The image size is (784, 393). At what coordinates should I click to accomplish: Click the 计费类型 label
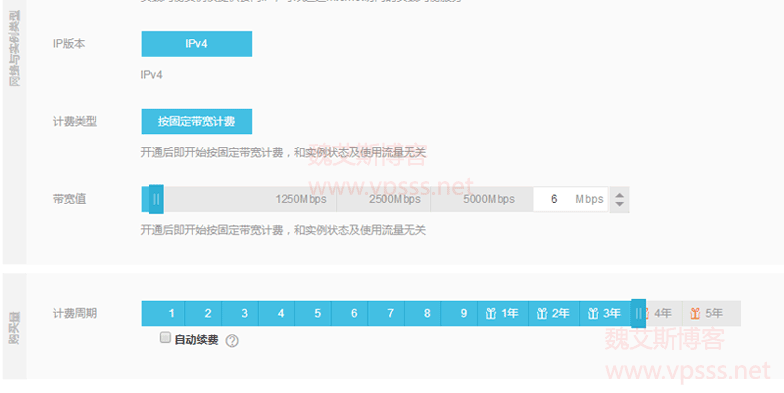75,122
